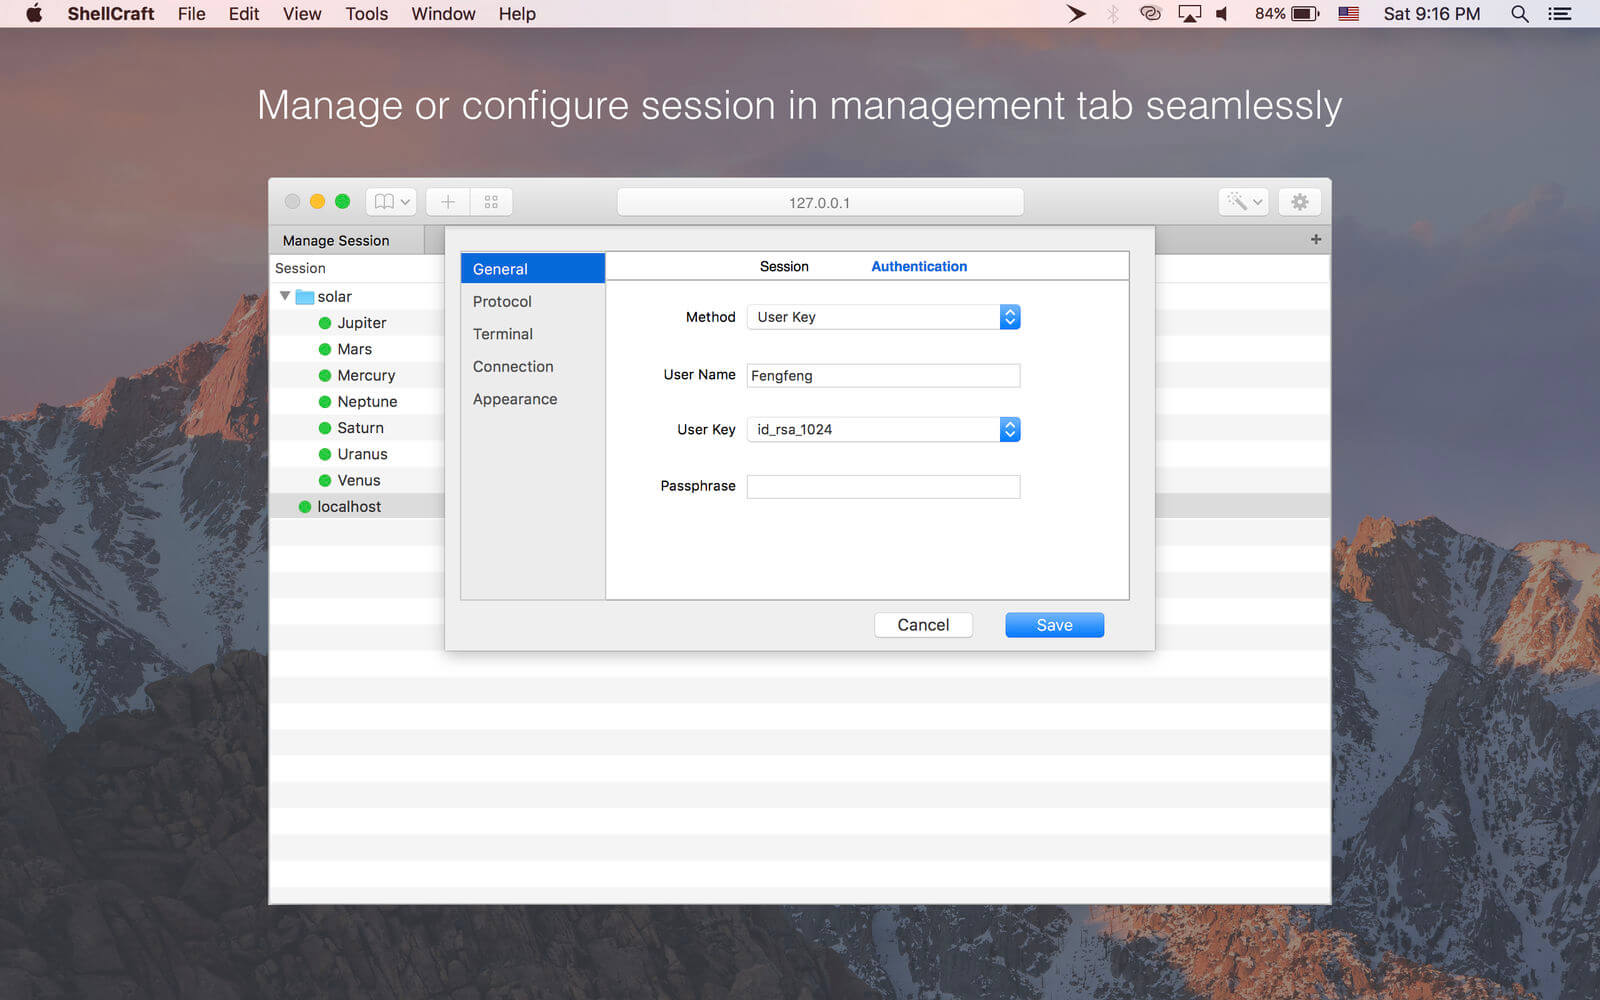Click the arrow-shaped menu bar icon
The height and width of the screenshot is (1000, 1600).
click(x=1076, y=14)
